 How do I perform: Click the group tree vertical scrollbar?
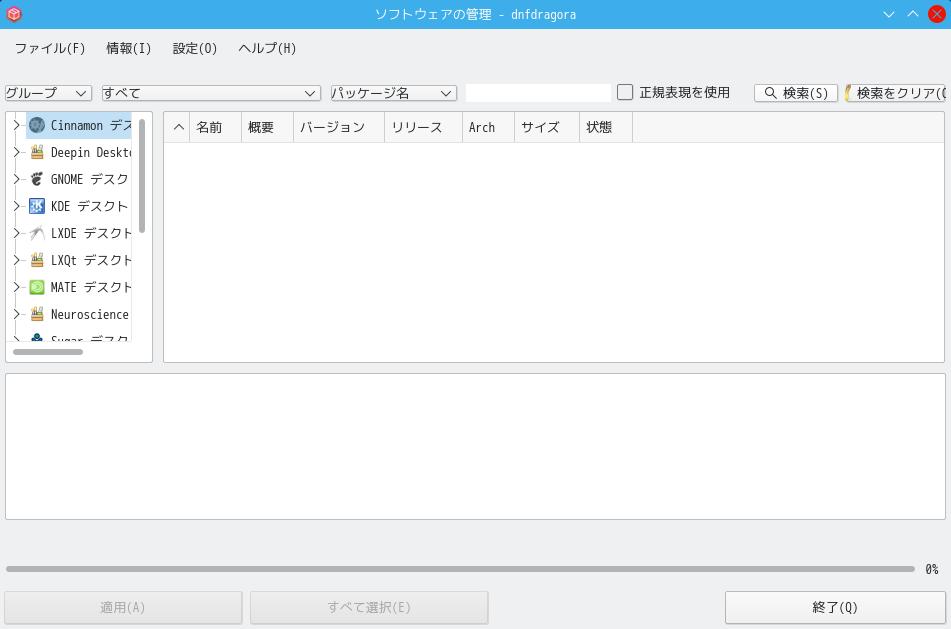(142, 176)
